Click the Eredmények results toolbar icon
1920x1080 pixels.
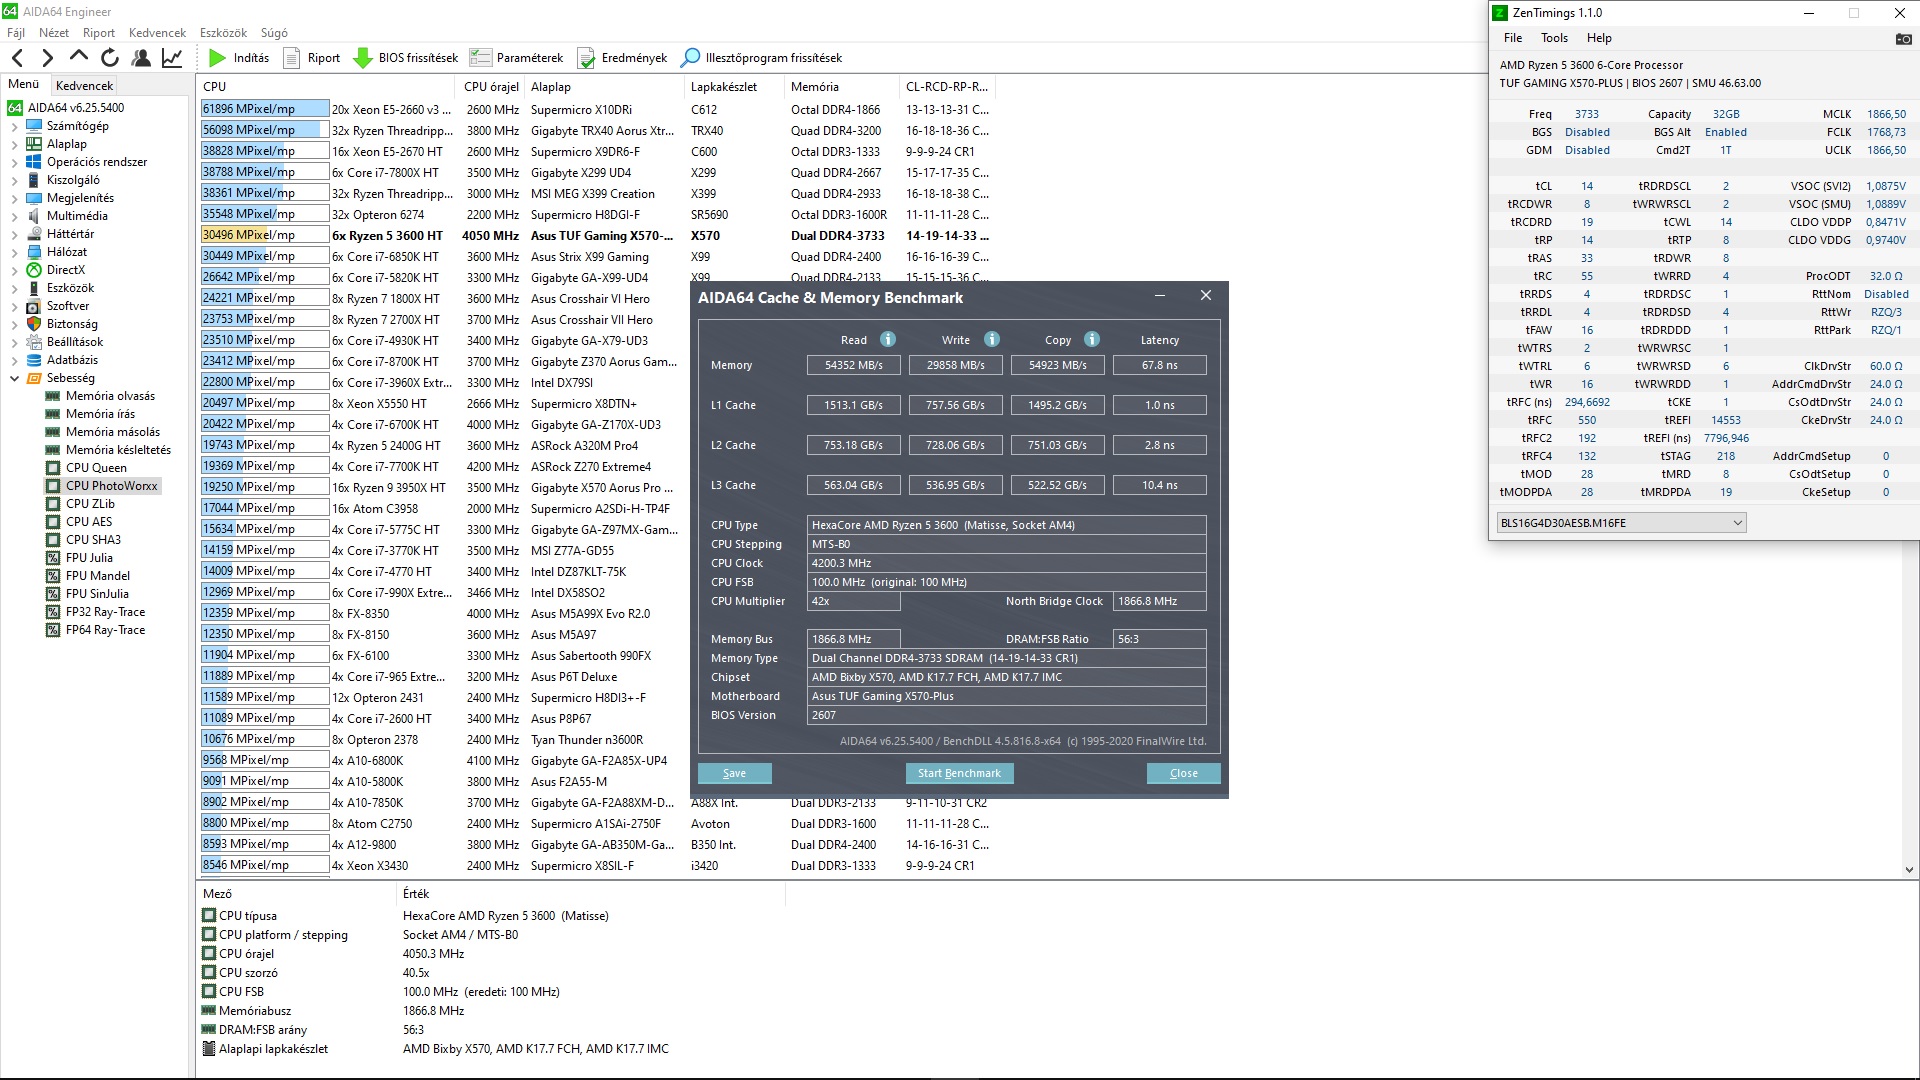click(x=586, y=58)
